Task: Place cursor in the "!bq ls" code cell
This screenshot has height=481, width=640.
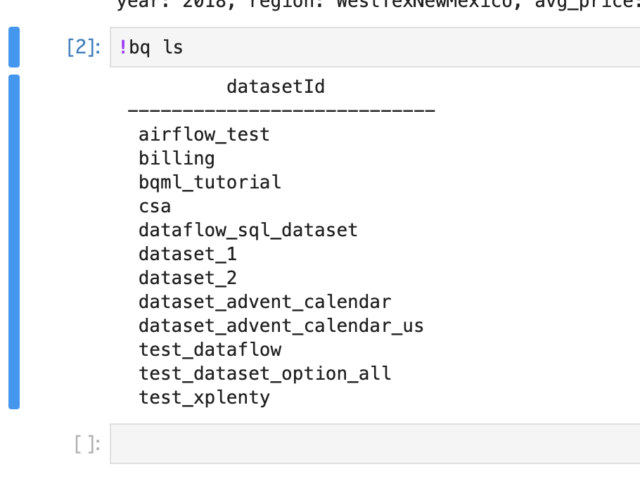Action: click(x=375, y=47)
